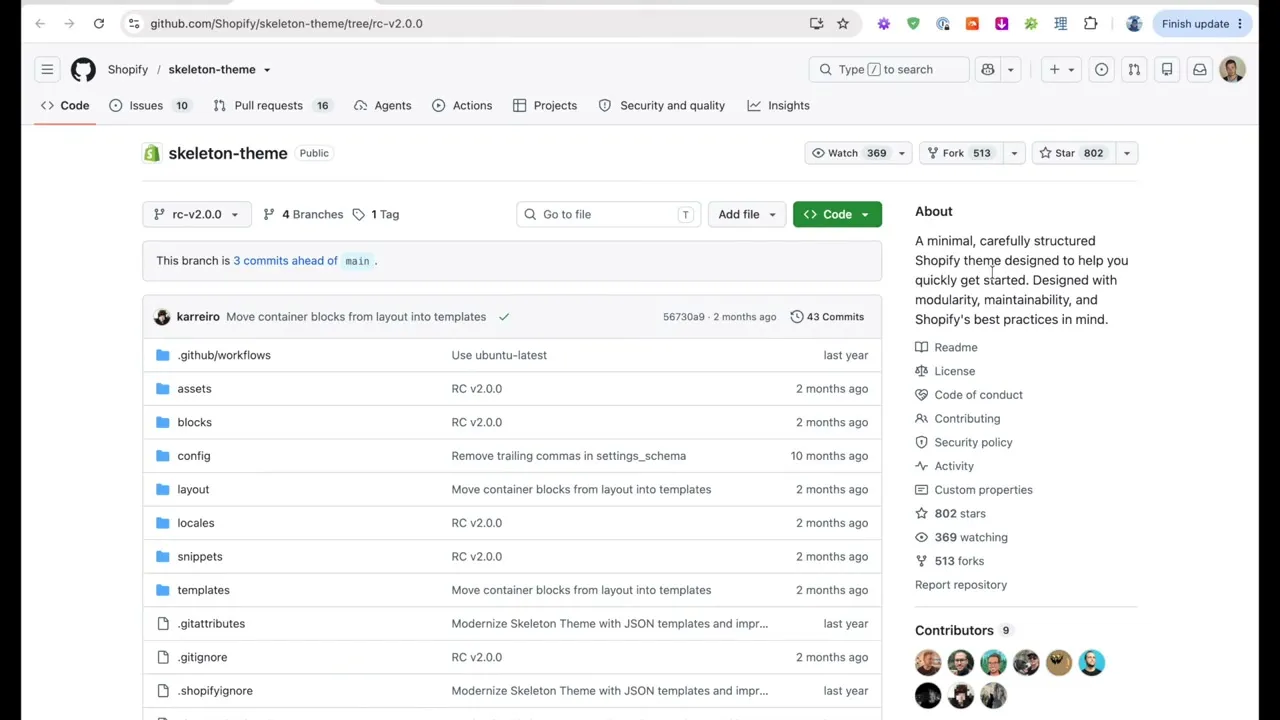1280x720 pixels.
Task: Switch to the Actions tab
Action: click(462, 105)
